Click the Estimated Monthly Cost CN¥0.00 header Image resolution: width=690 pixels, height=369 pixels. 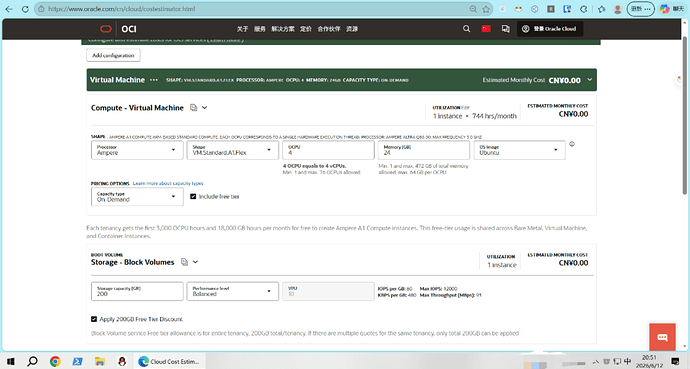click(x=532, y=80)
